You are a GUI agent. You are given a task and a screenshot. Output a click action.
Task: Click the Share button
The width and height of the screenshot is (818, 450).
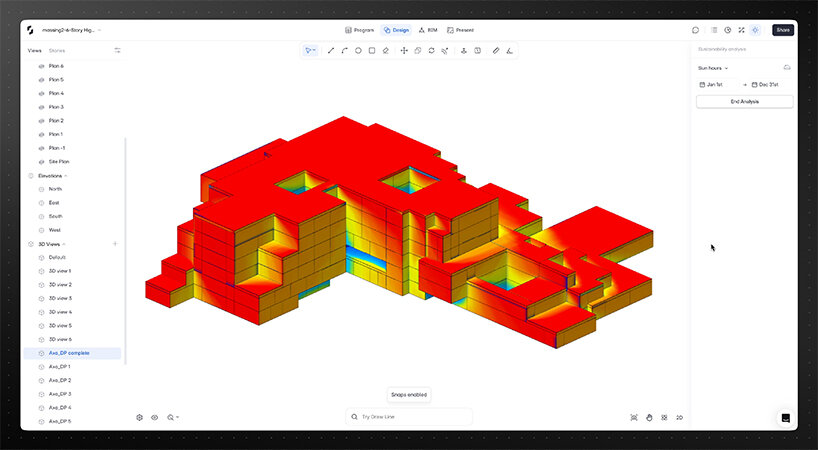tap(783, 30)
